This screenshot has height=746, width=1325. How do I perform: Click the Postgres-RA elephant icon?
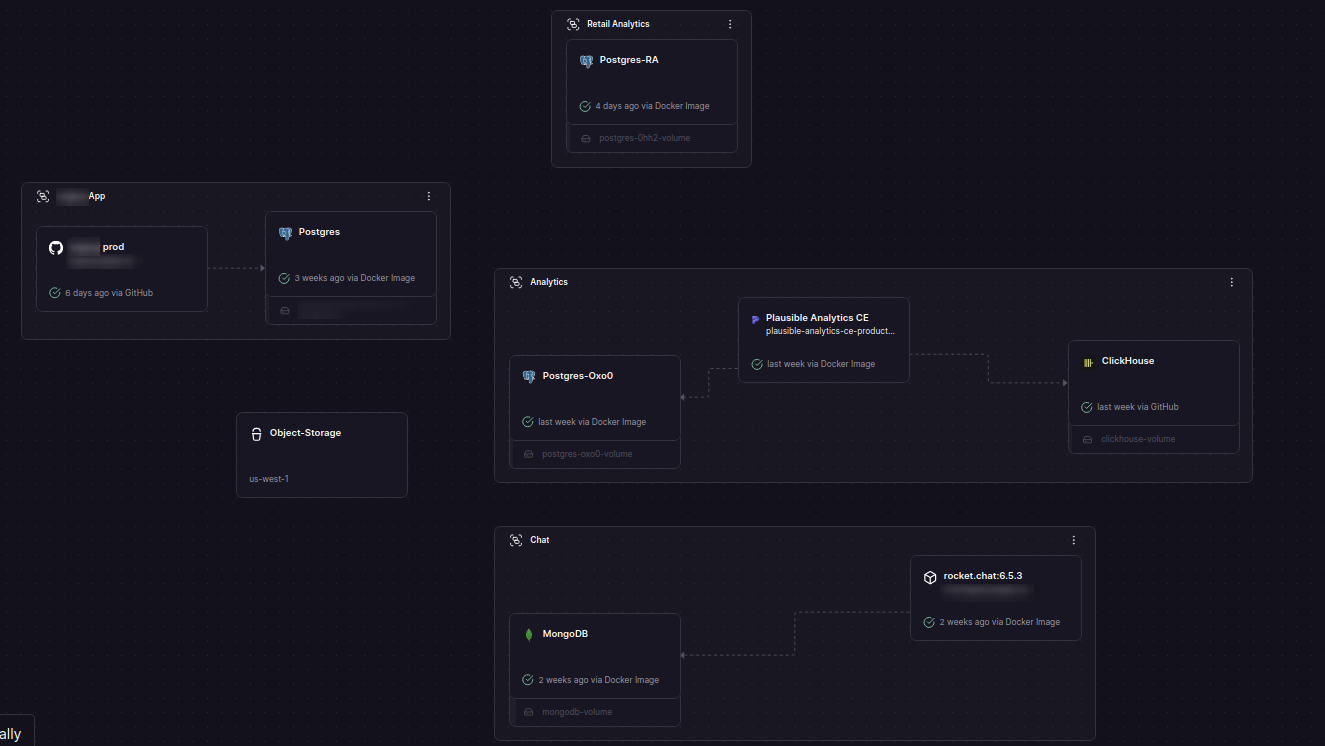pyautogui.click(x=586, y=61)
